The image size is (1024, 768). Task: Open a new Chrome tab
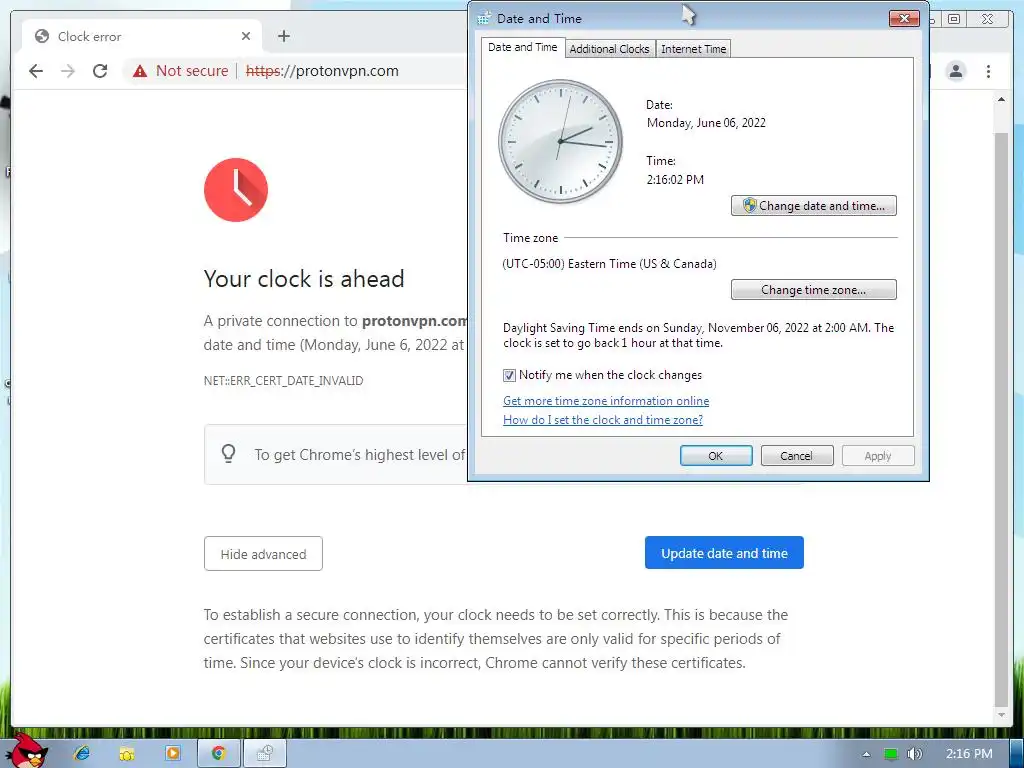(x=283, y=36)
